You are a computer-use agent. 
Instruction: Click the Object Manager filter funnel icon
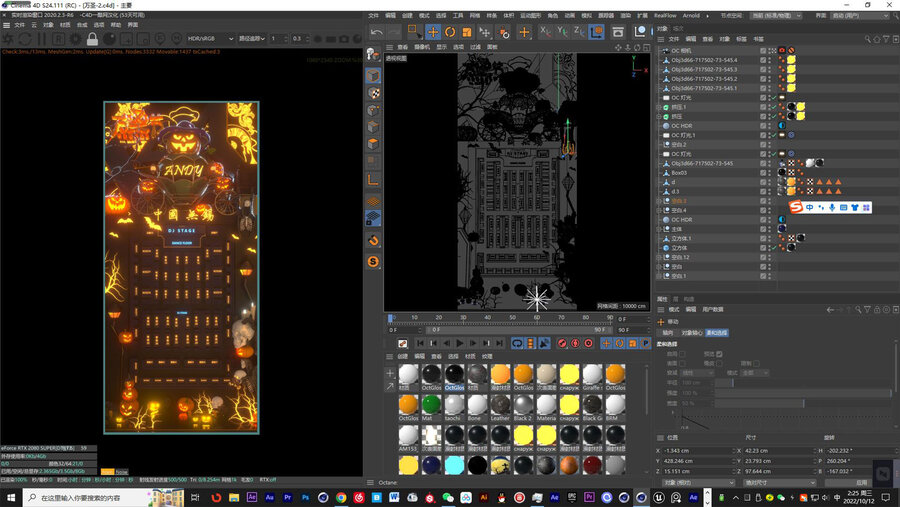coord(886,39)
